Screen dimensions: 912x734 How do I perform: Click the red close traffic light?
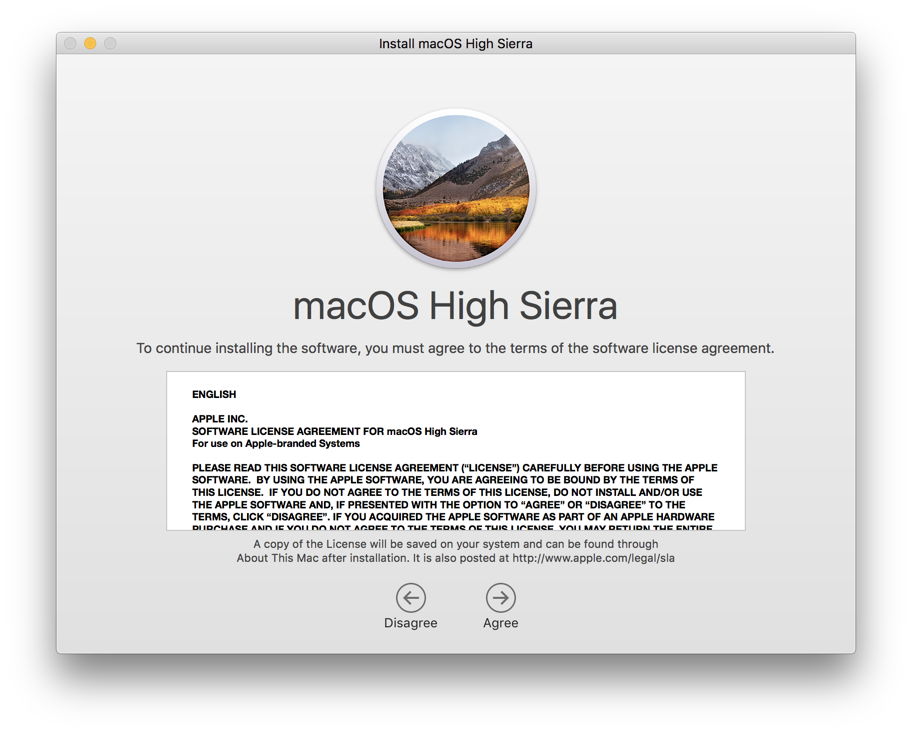point(68,43)
